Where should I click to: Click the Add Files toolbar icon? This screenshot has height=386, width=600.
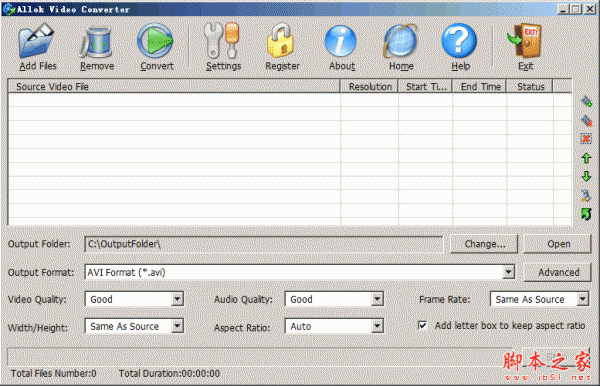tap(37, 40)
